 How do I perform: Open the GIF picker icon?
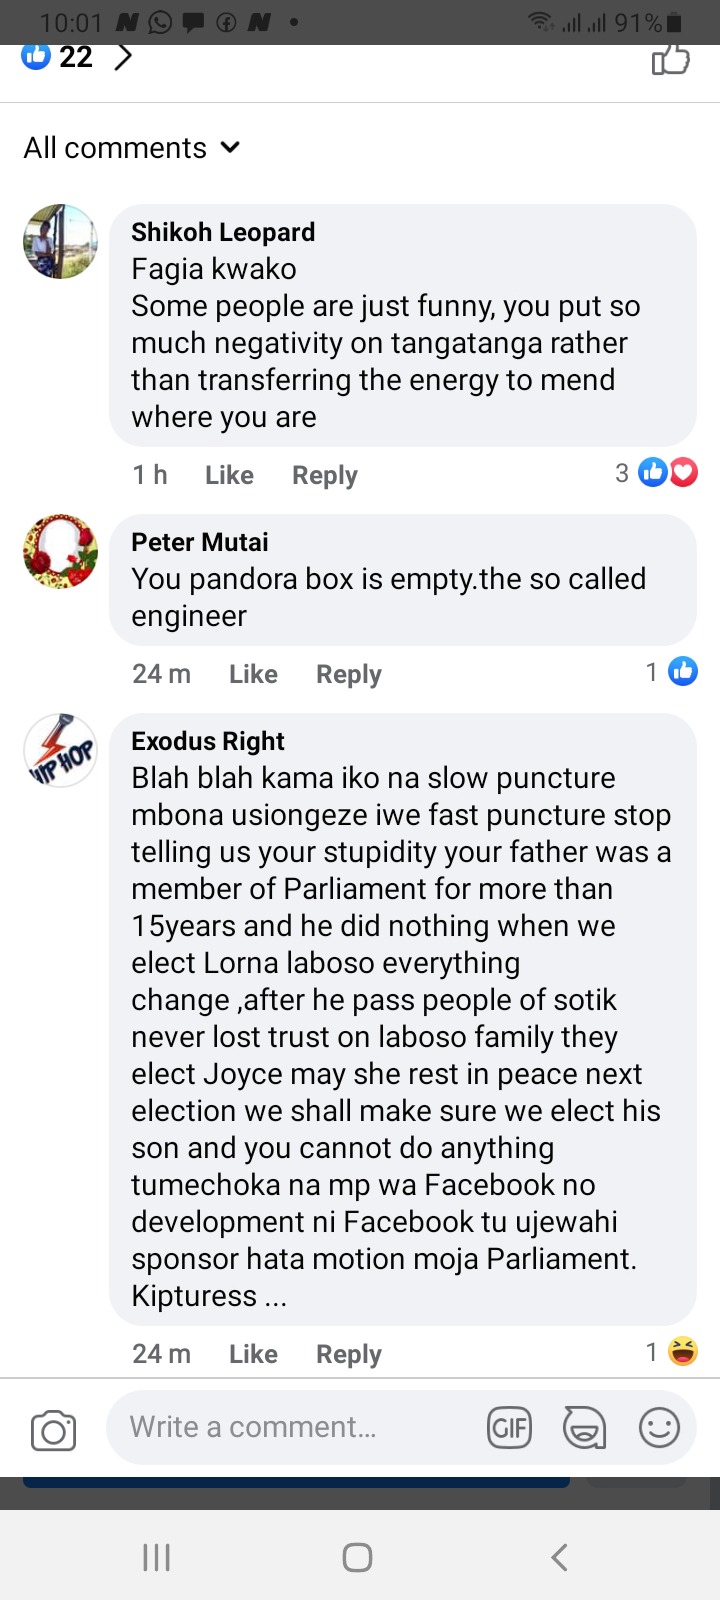(509, 1428)
